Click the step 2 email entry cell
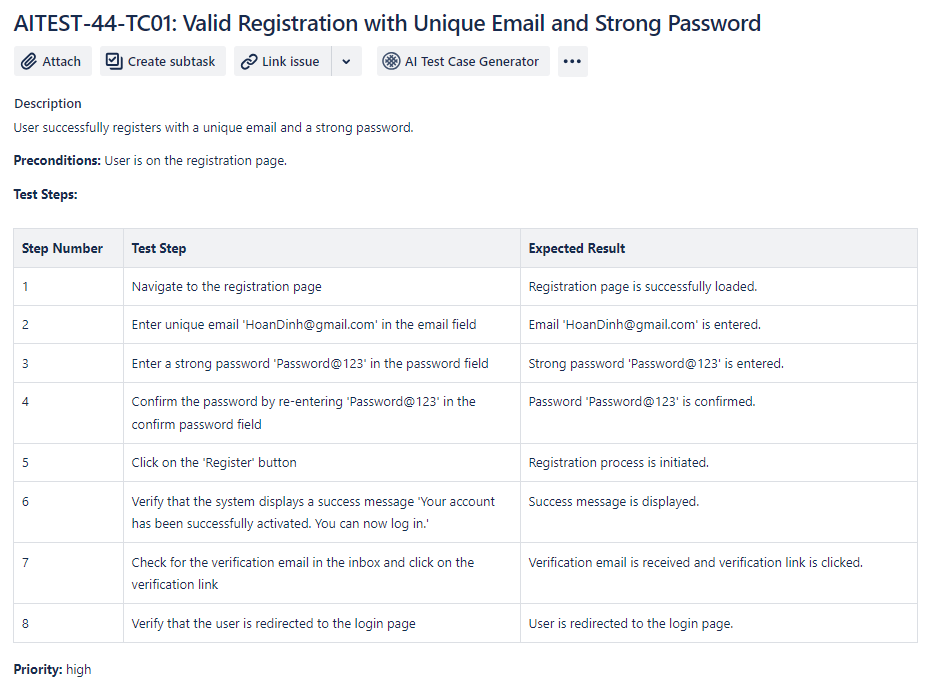The height and width of the screenshot is (685, 930). coord(304,325)
